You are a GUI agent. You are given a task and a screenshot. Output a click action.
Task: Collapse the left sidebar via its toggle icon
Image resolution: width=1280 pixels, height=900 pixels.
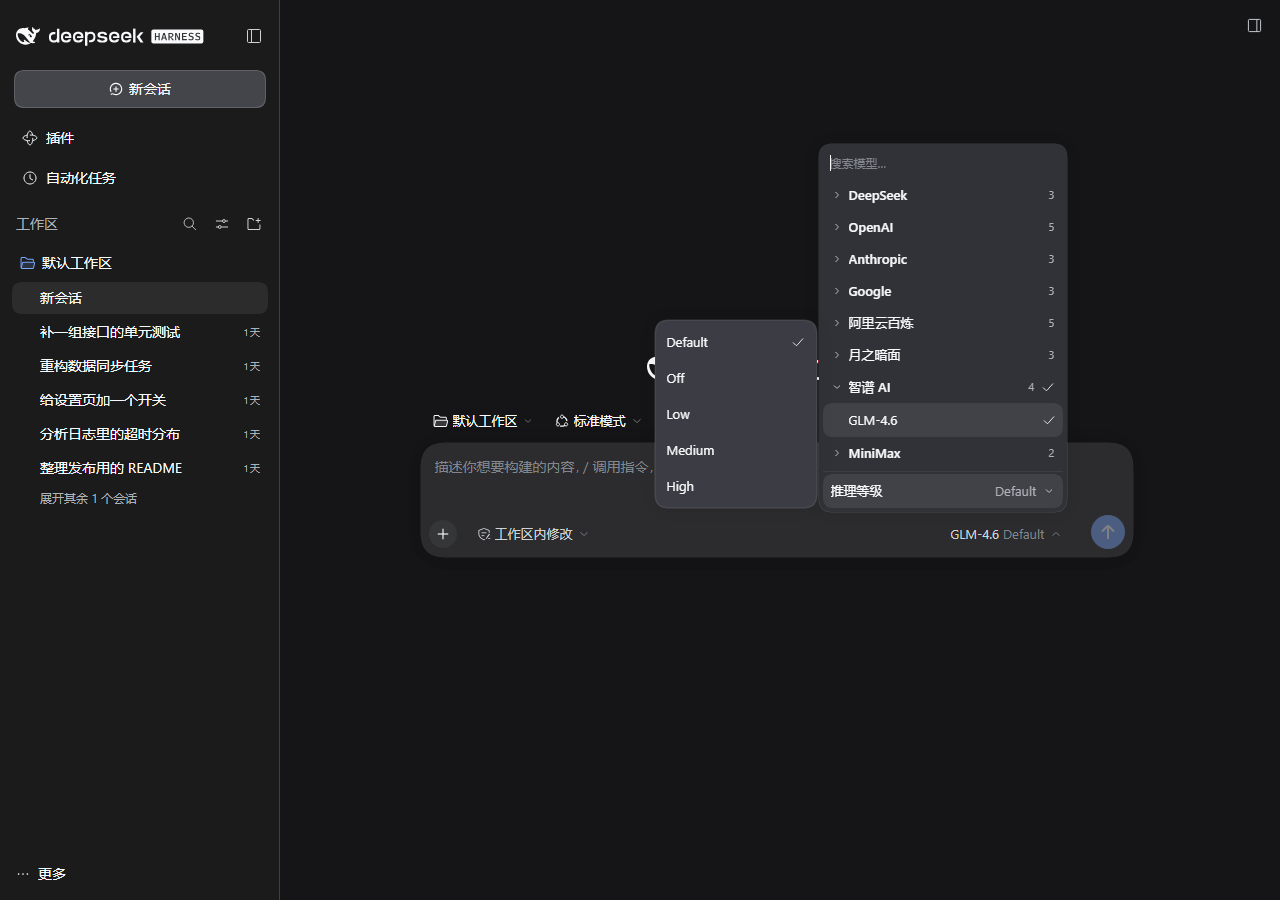pos(254,36)
